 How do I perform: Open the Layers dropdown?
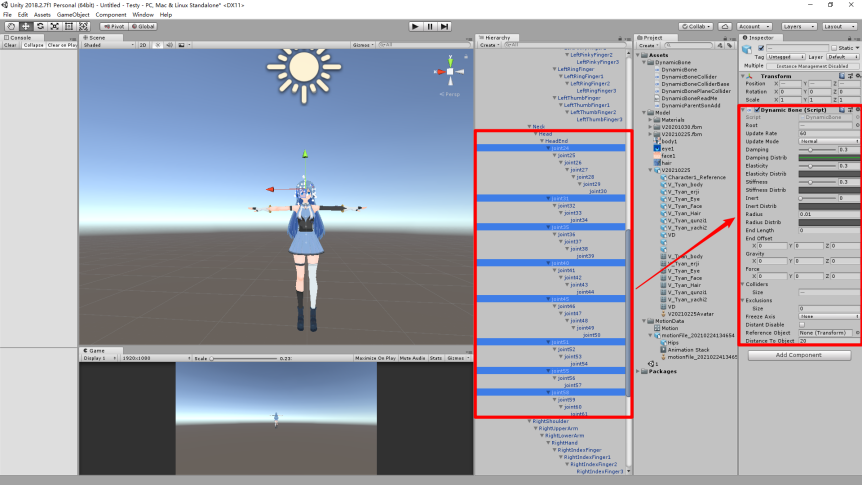tap(798, 26)
